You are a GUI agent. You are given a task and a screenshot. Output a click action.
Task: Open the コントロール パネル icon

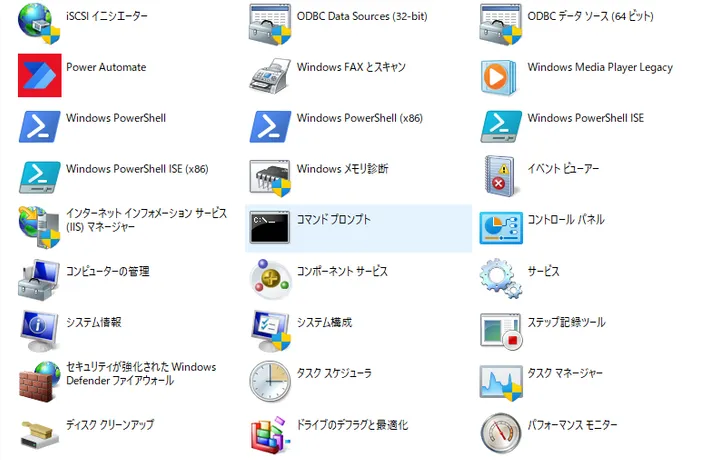click(x=501, y=228)
